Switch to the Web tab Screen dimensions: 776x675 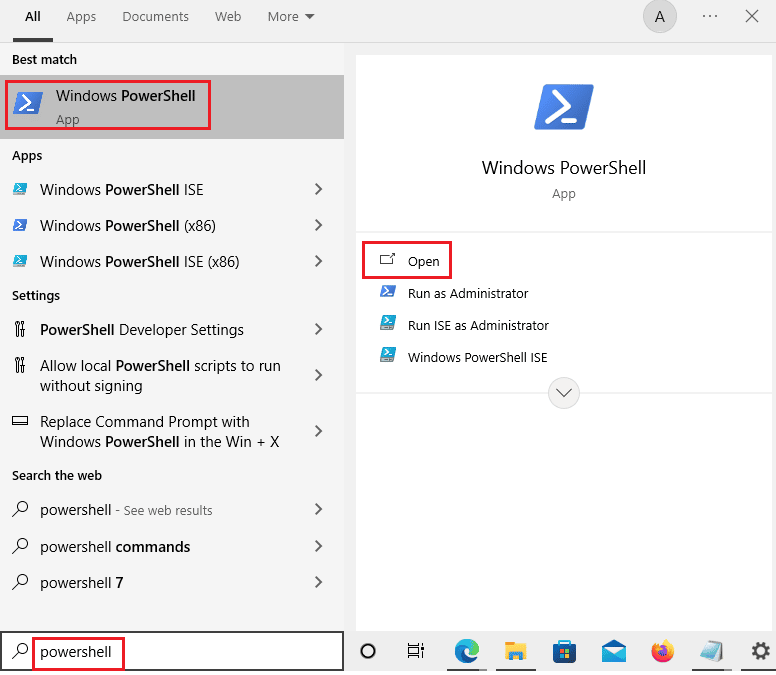tap(228, 17)
